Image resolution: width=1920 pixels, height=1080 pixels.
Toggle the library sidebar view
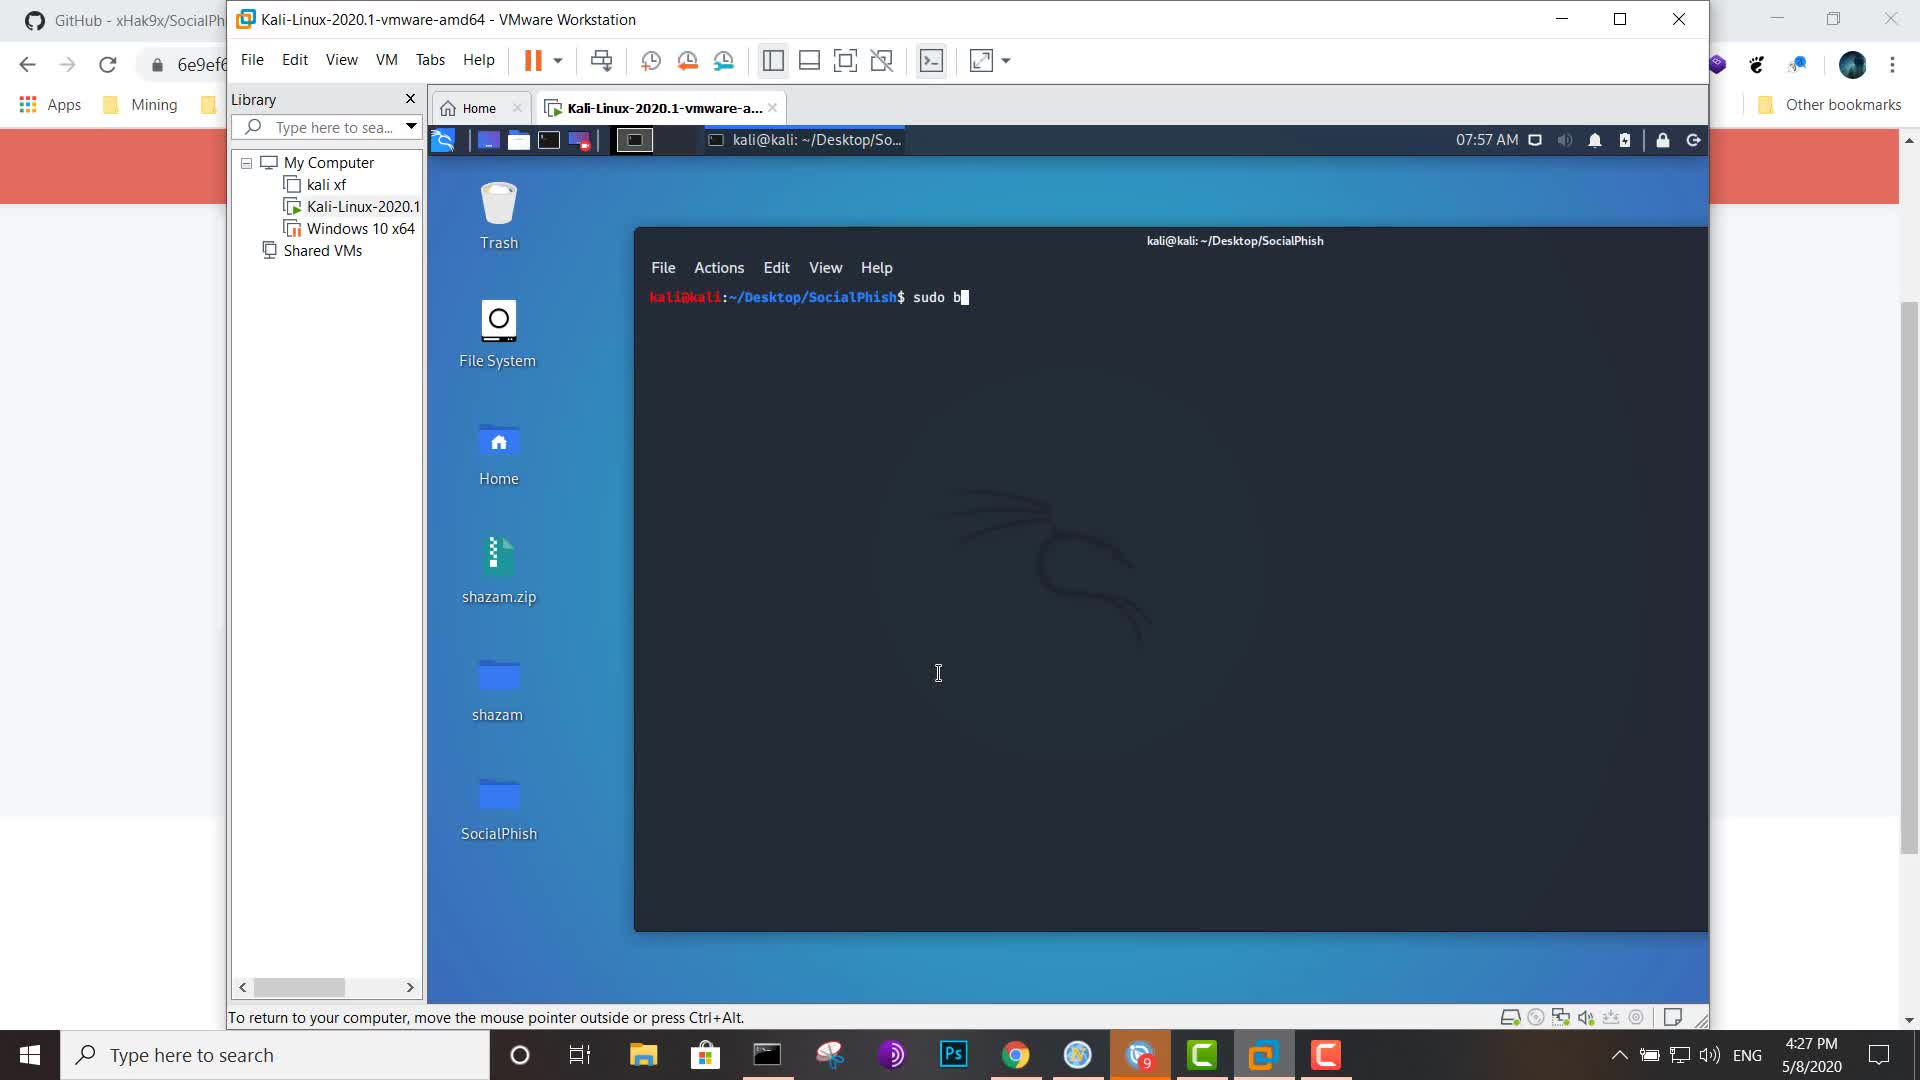click(773, 61)
